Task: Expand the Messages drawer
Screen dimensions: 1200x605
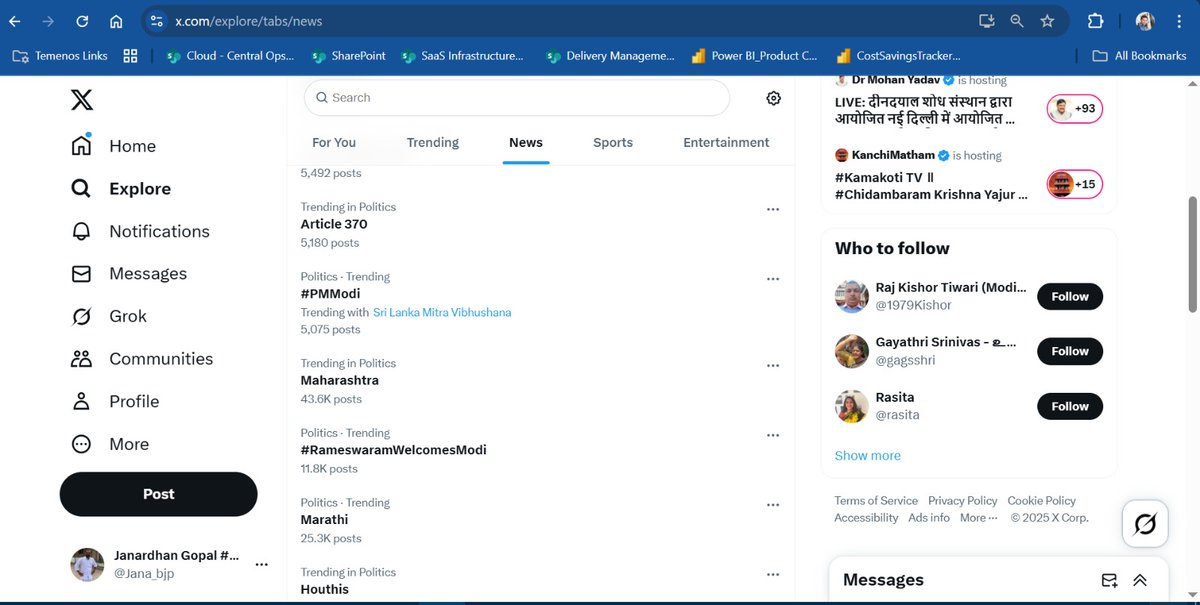Action: 1139,580
